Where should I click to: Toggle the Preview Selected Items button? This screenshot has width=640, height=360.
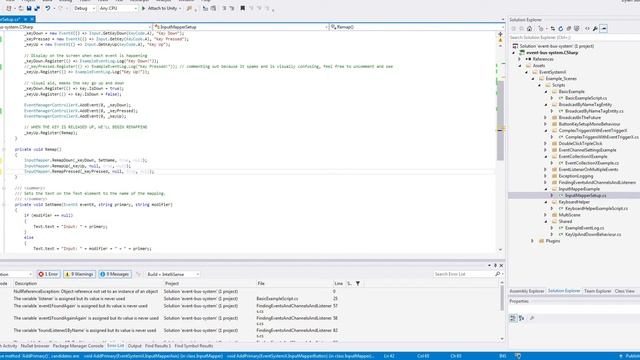[x=604, y=29]
